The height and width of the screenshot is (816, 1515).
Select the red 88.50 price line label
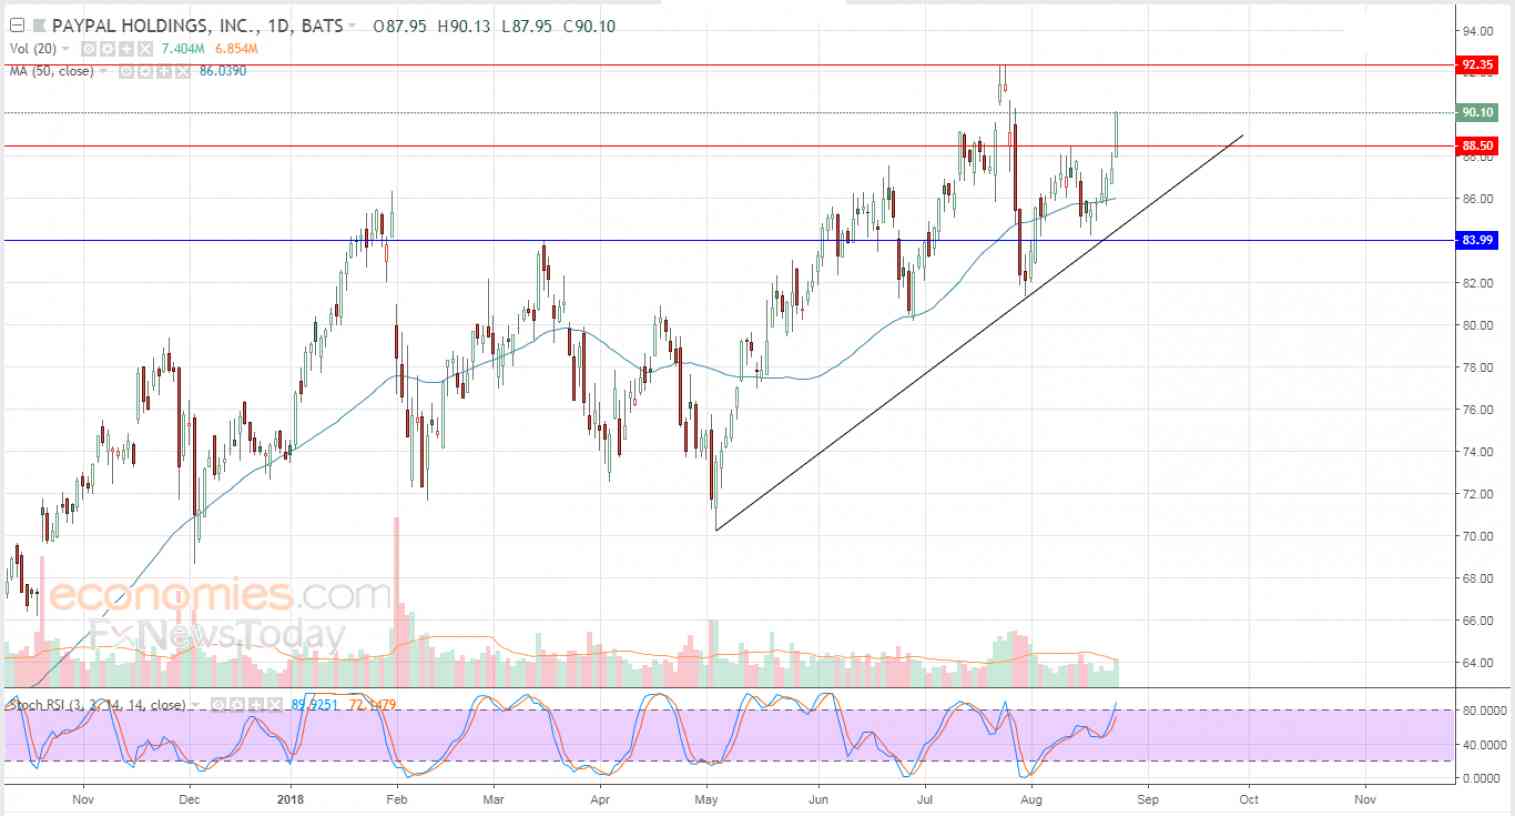coord(1477,146)
